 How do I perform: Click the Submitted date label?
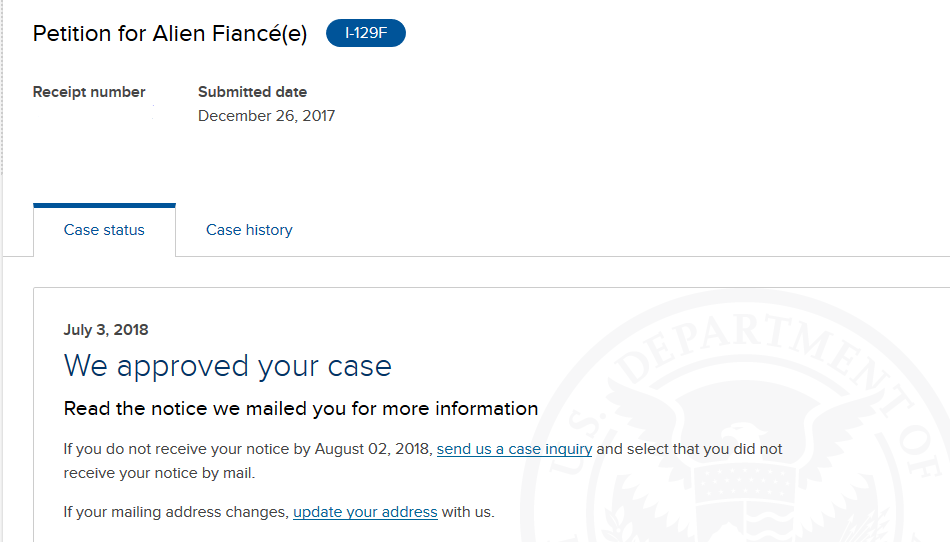[x=253, y=92]
